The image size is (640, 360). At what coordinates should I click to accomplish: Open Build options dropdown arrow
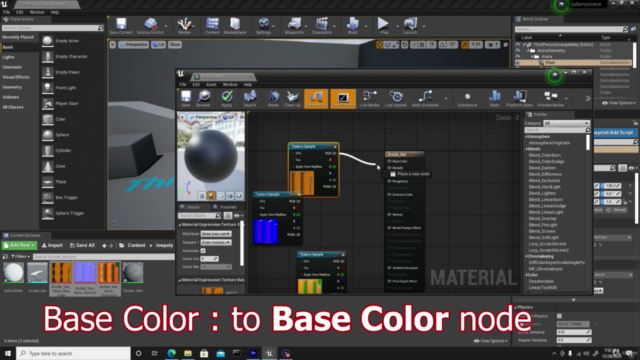[x=366, y=26]
